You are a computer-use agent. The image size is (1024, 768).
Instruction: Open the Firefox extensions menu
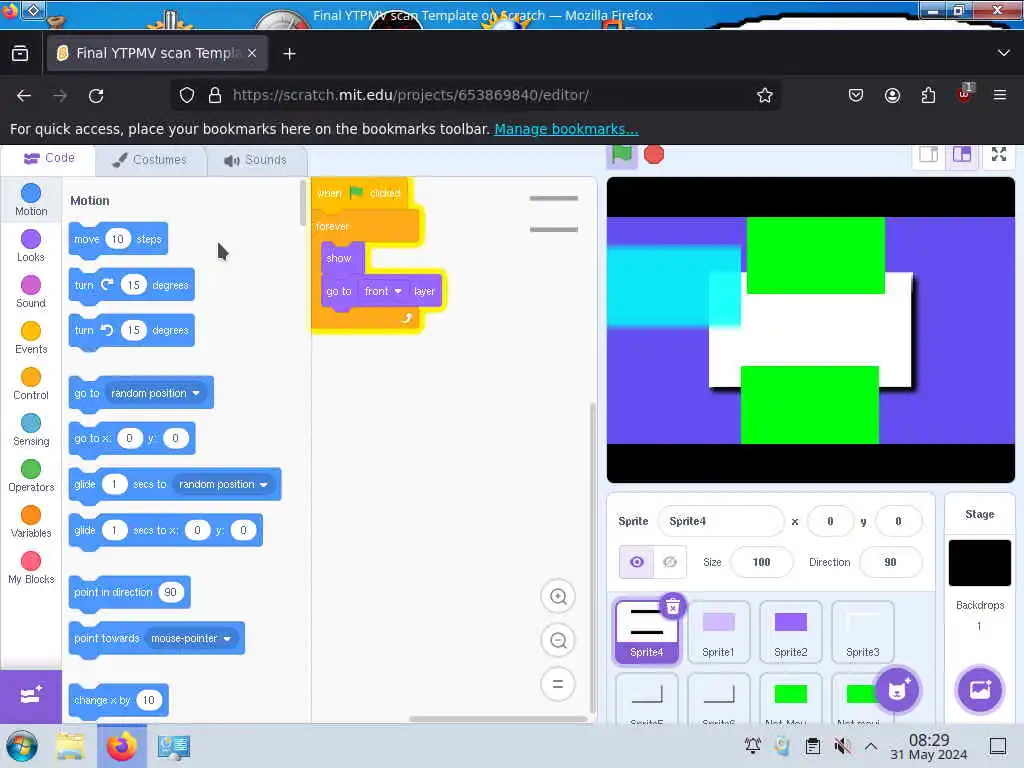pos(928,95)
